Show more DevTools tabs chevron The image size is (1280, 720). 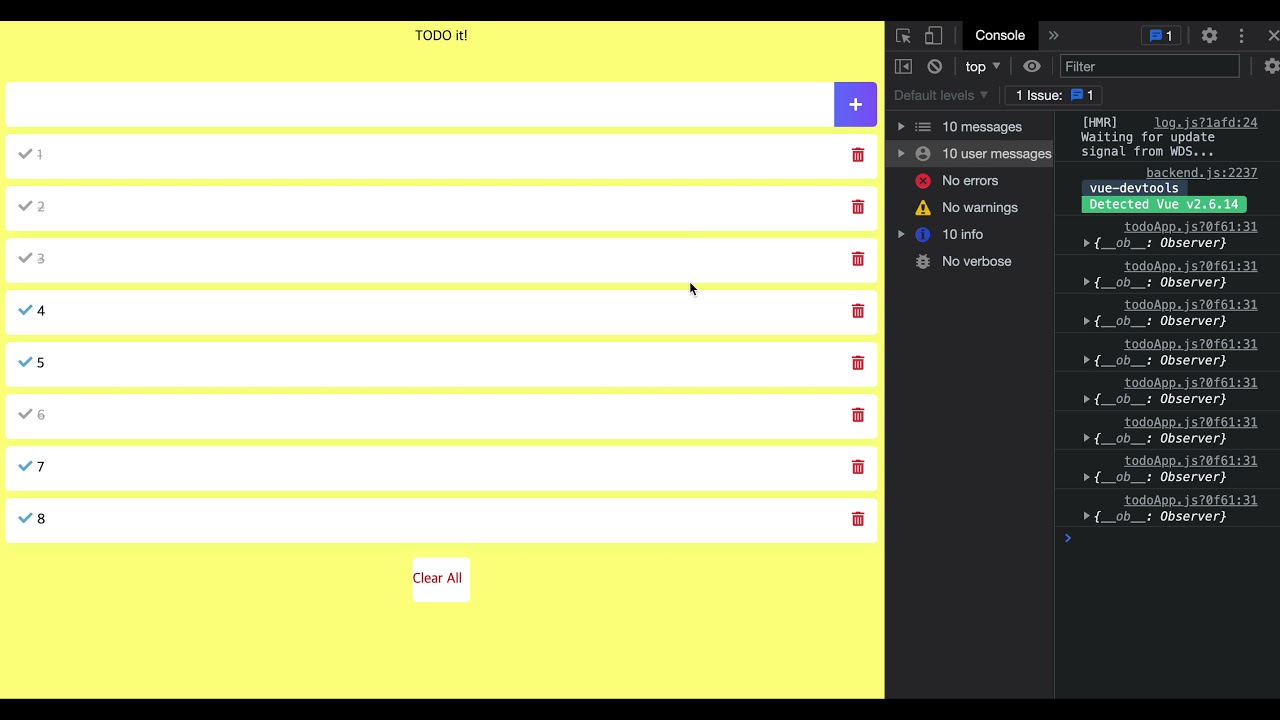(1053, 36)
